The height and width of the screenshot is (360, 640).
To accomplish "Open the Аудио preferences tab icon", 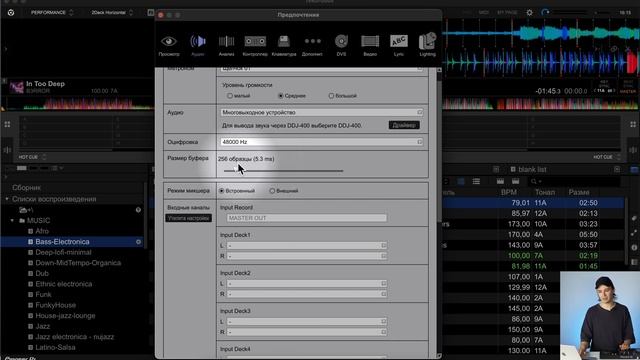I will coord(198,41).
